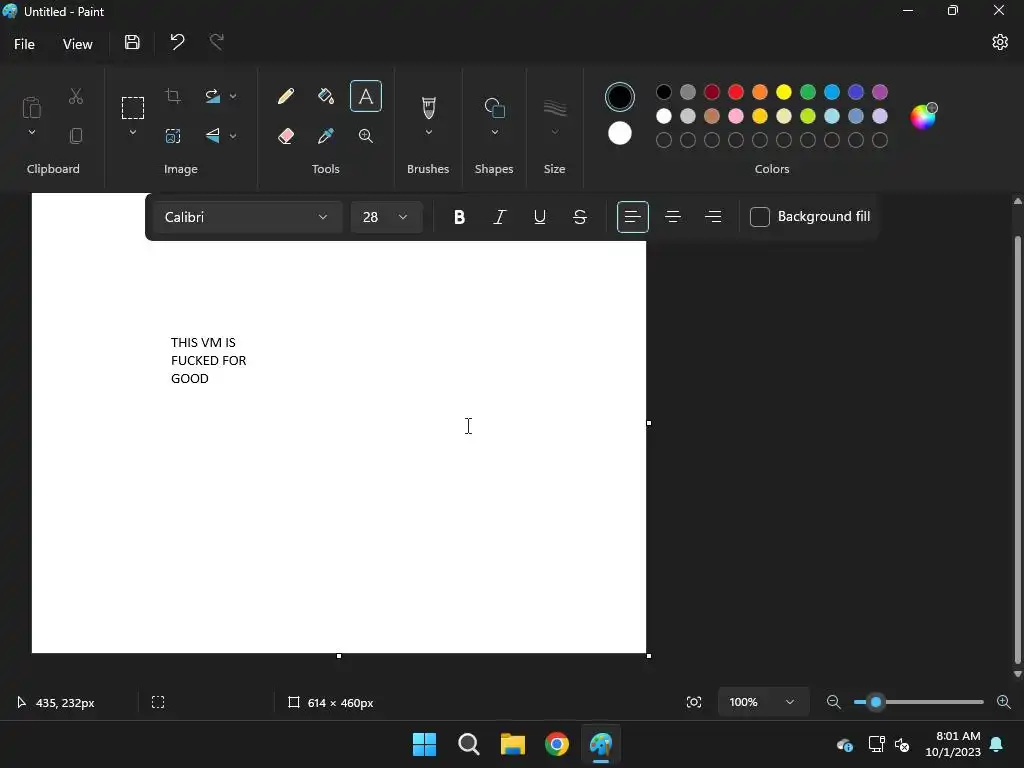Click the line Size icon
Image resolution: width=1024 pixels, height=768 pixels.
(x=554, y=108)
